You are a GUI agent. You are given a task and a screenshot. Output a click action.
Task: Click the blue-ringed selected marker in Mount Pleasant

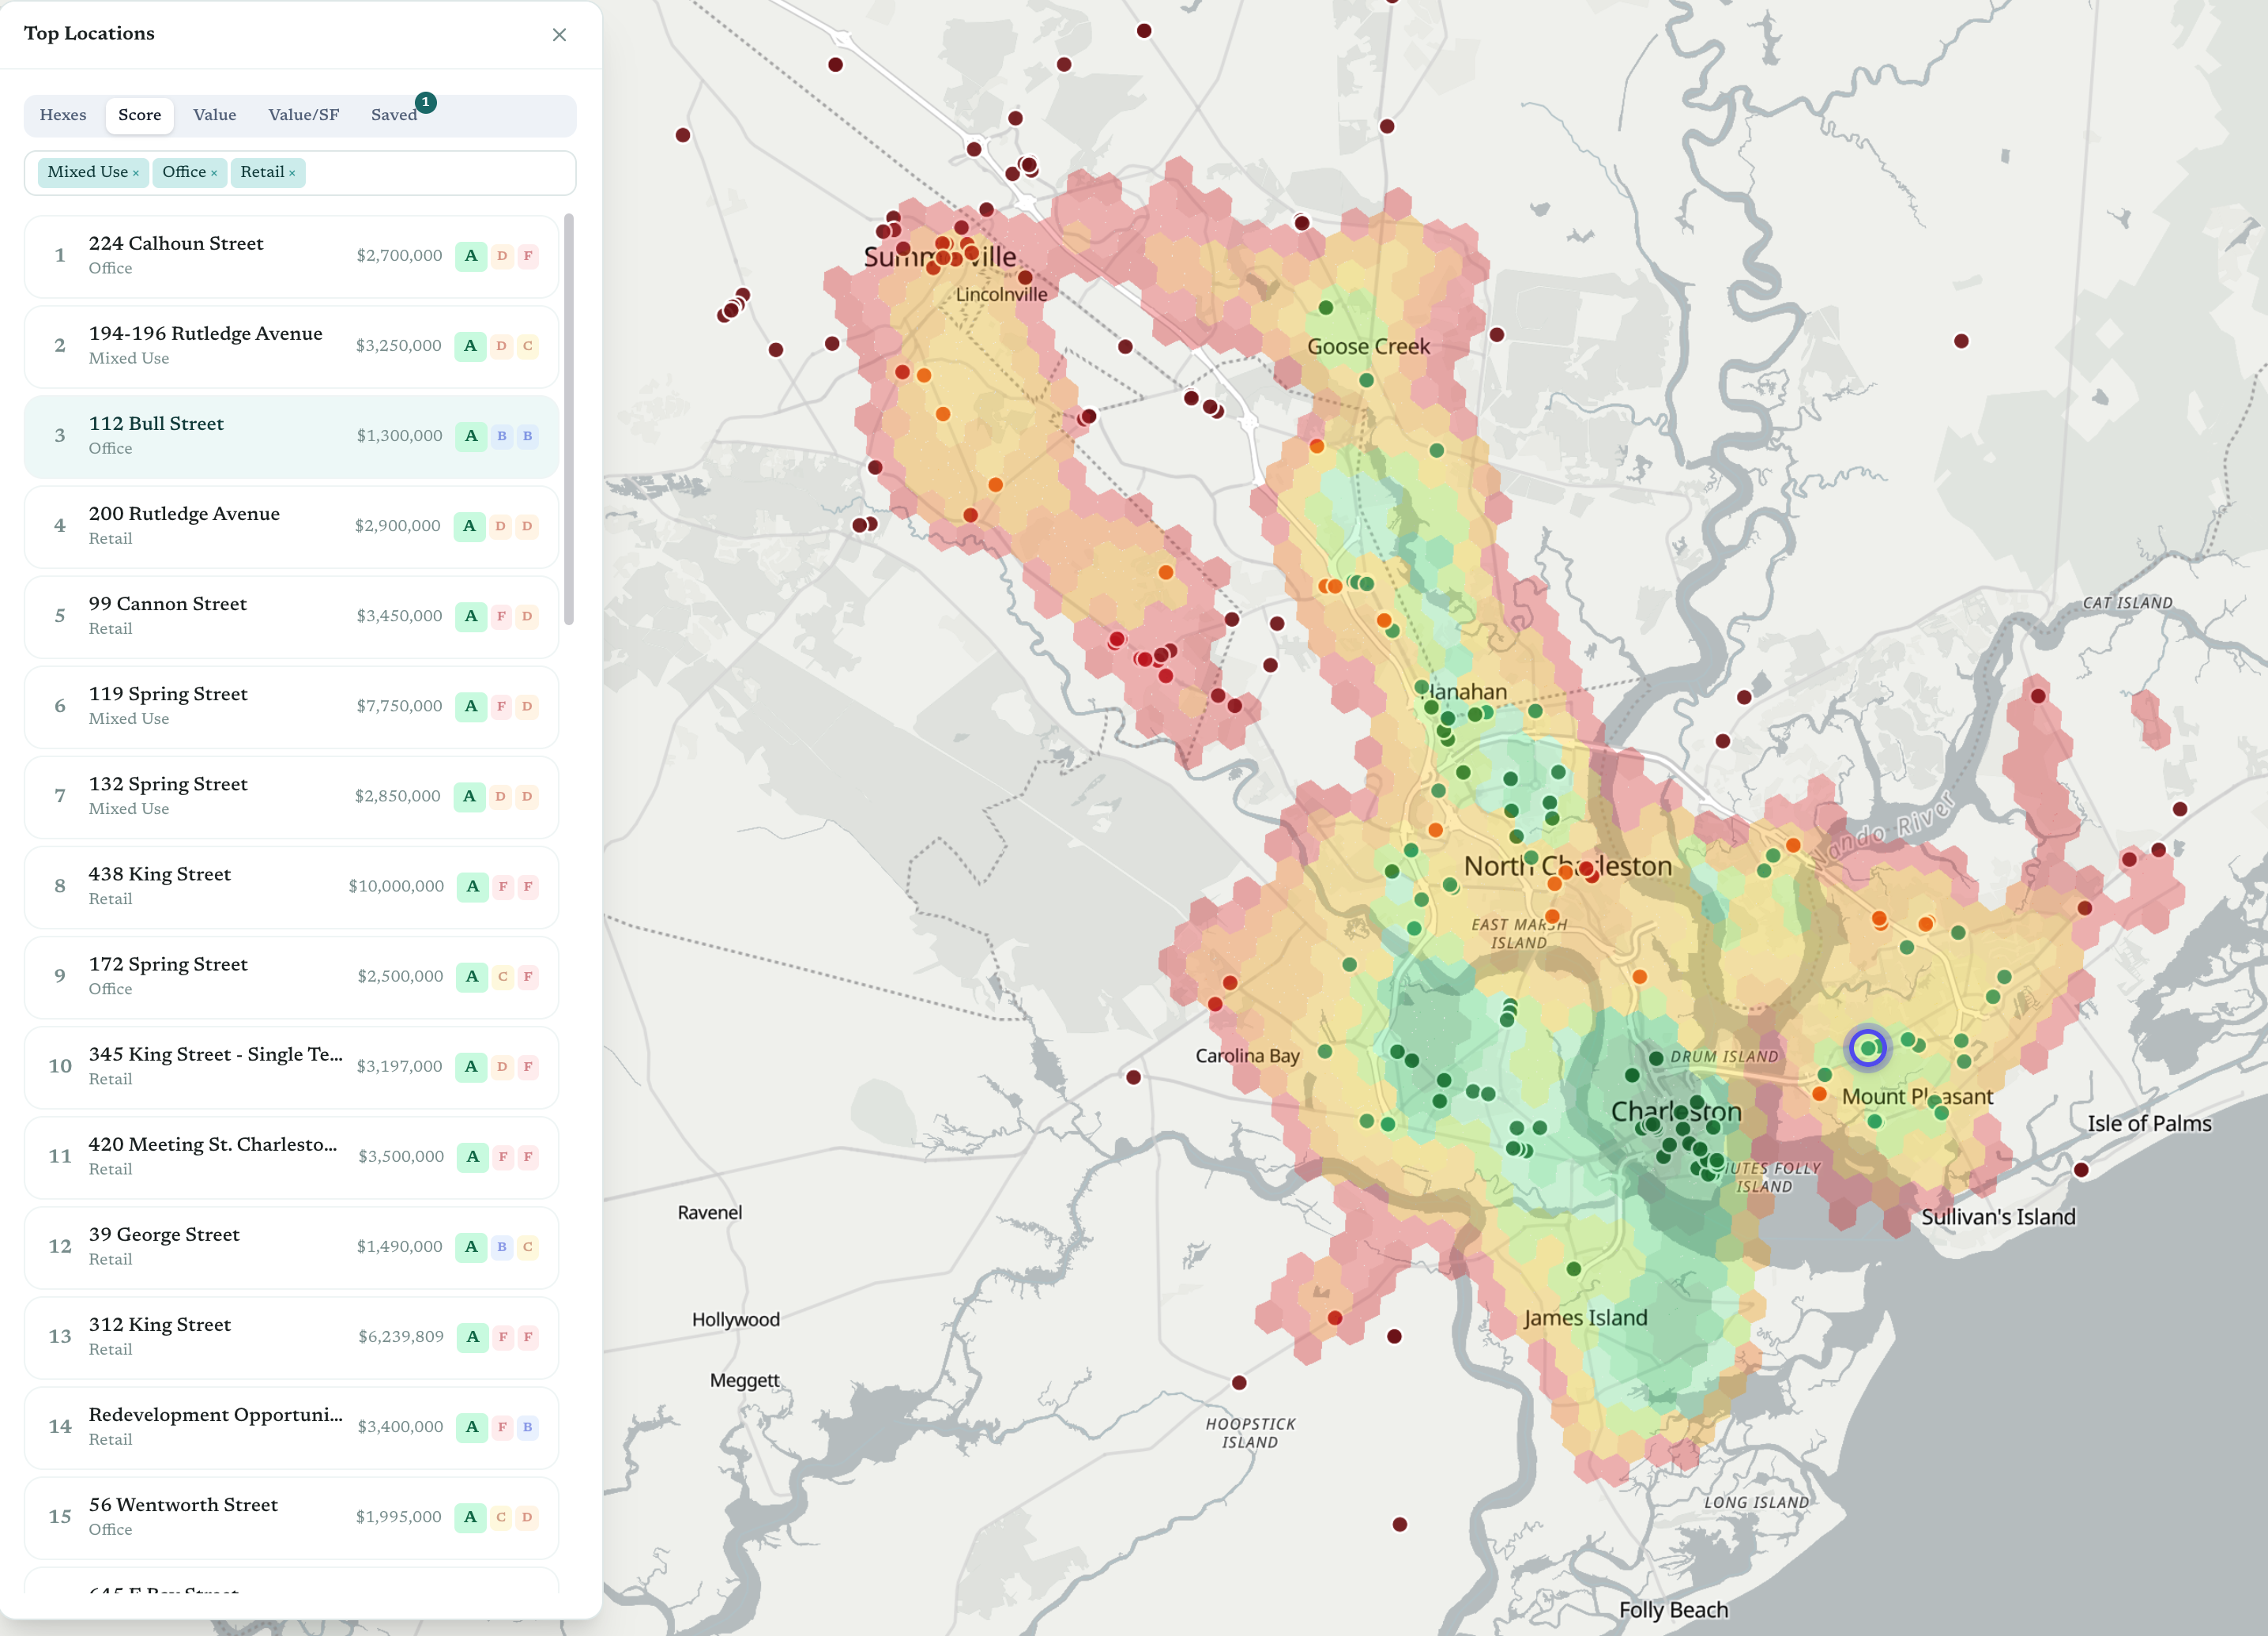point(1867,1048)
